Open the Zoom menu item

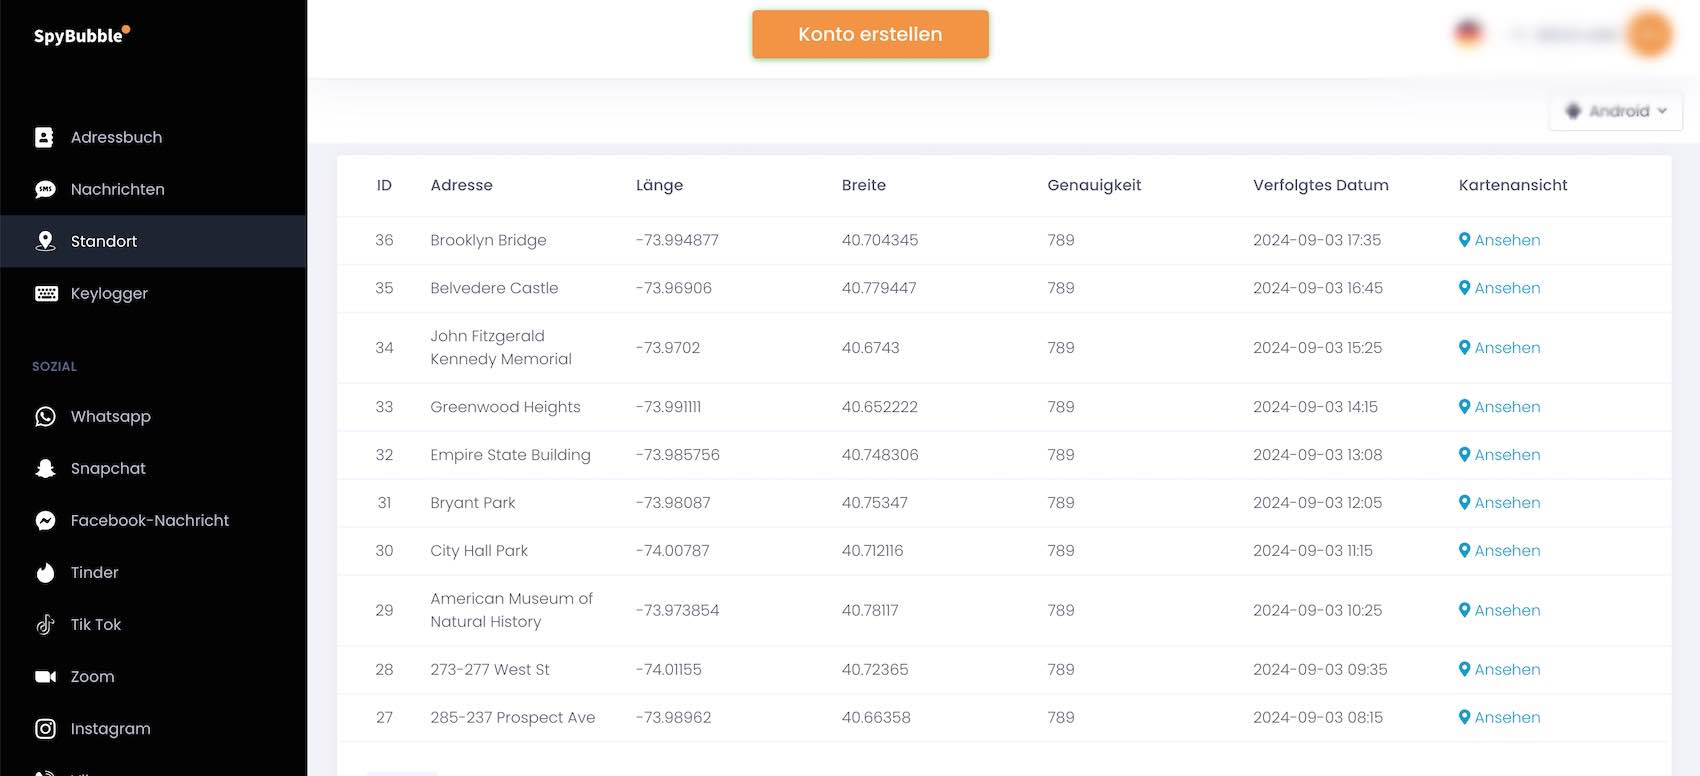[x=153, y=676]
